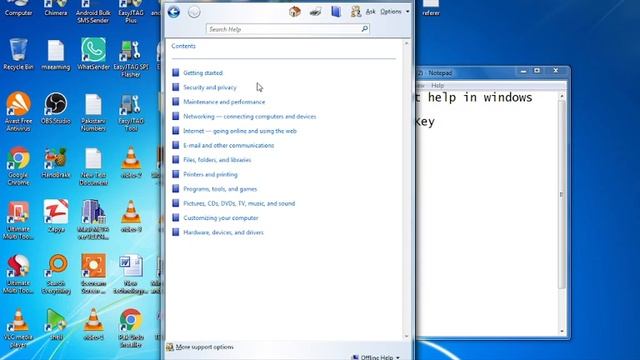This screenshot has width=640, height=360.
Task: Open the Offline Help dropdown
Action: coord(376,357)
